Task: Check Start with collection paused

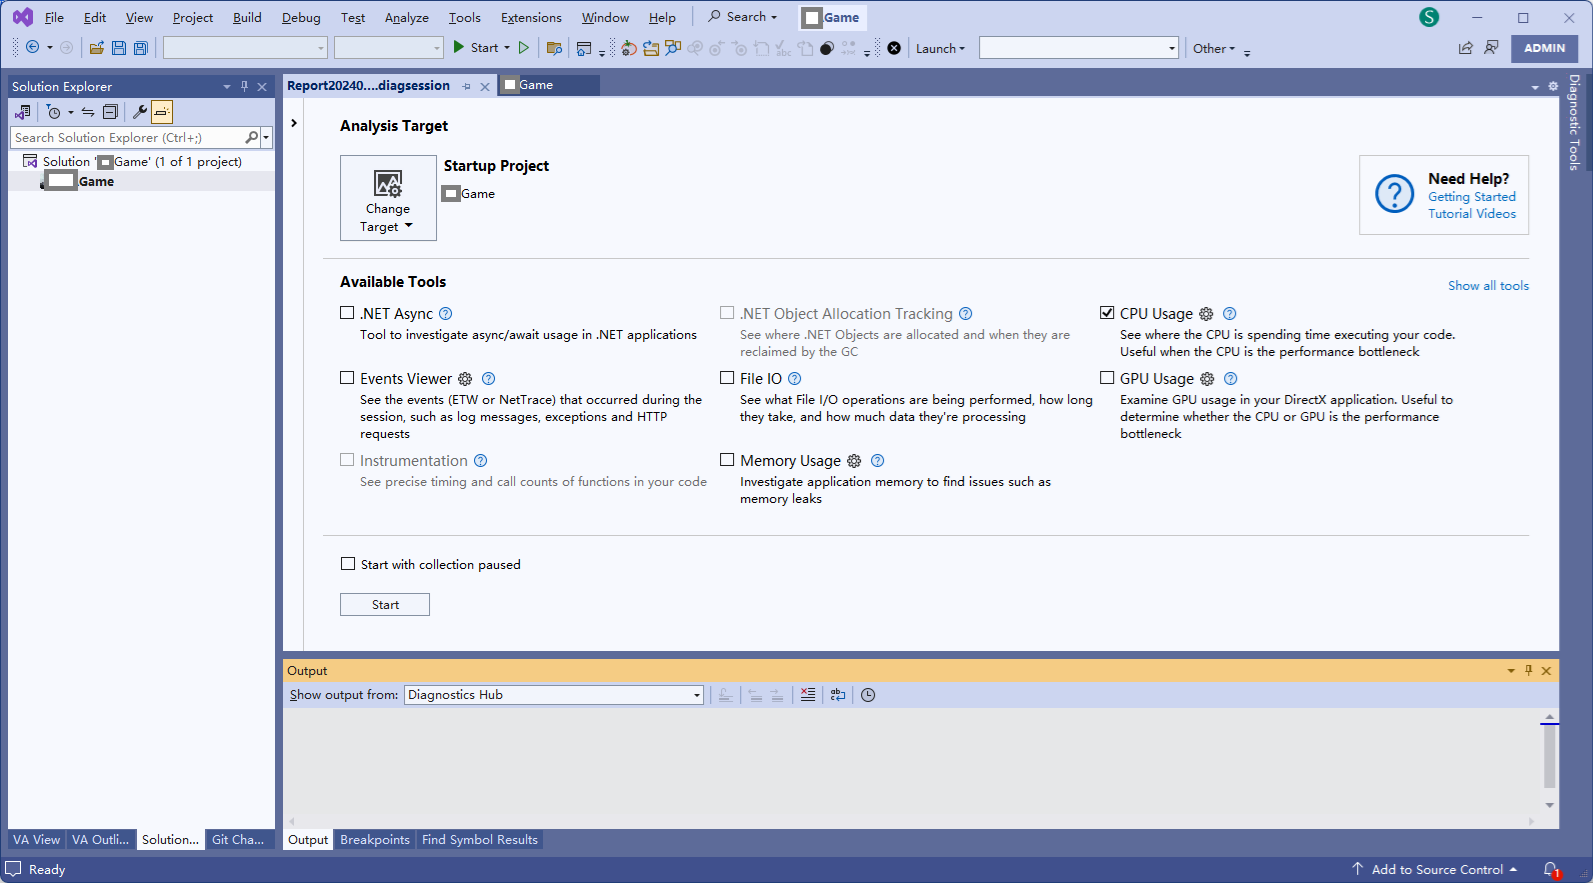Action: [x=348, y=564]
